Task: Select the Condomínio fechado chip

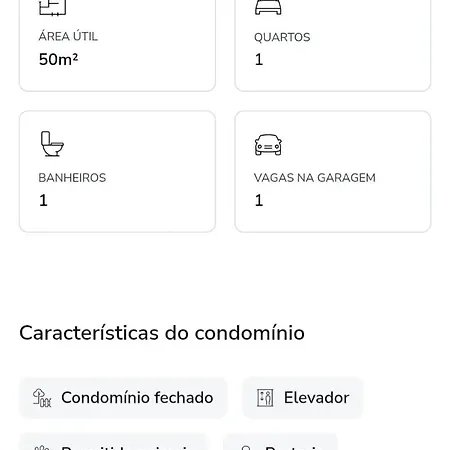Action: click(x=124, y=398)
